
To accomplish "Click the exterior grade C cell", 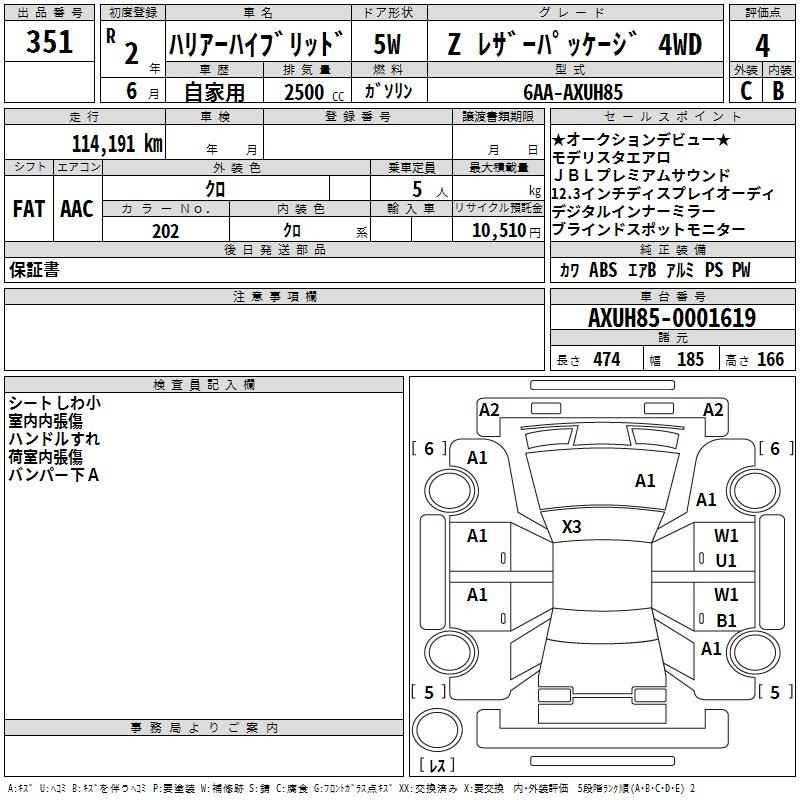I will point(745,90).
